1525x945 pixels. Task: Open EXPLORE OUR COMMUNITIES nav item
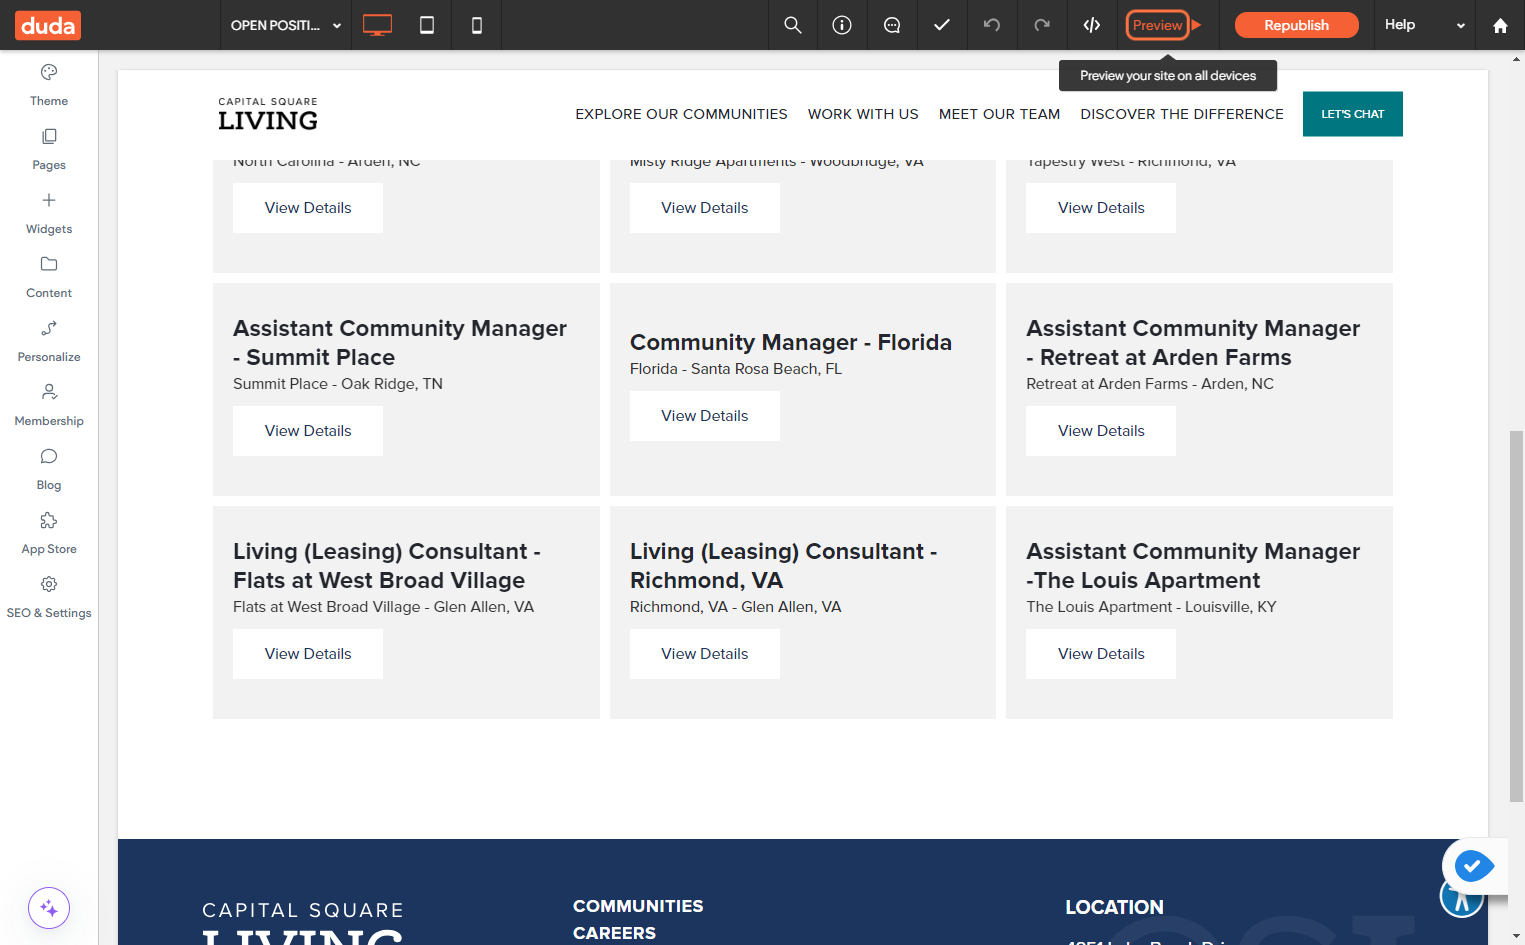click(681, 114)
